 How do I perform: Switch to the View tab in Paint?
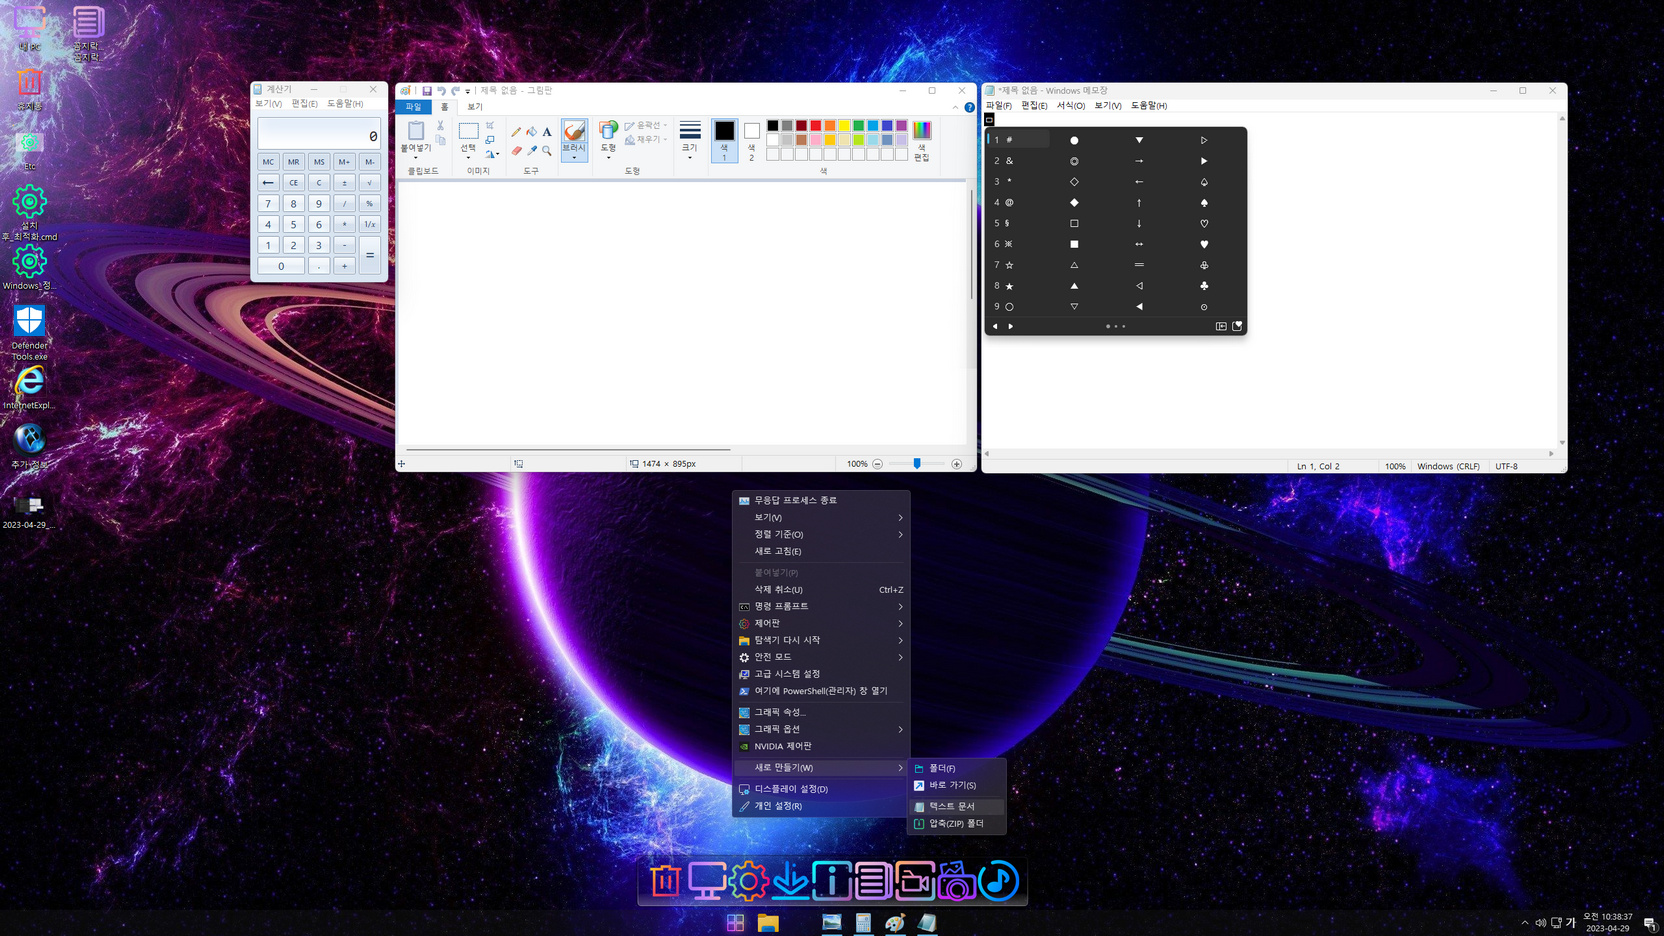(475, 107)
